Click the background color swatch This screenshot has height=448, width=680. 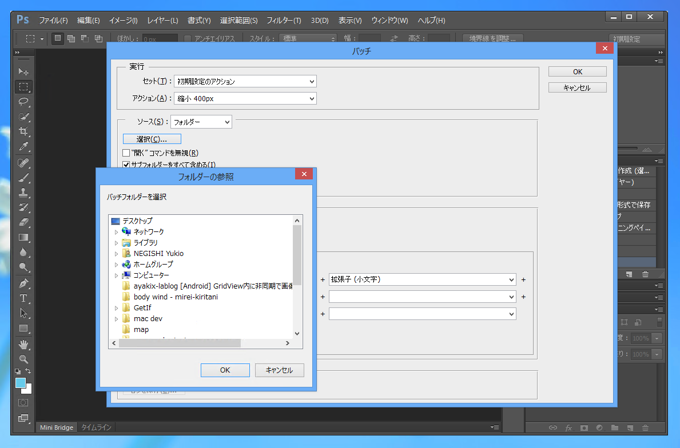pos(28,390)
